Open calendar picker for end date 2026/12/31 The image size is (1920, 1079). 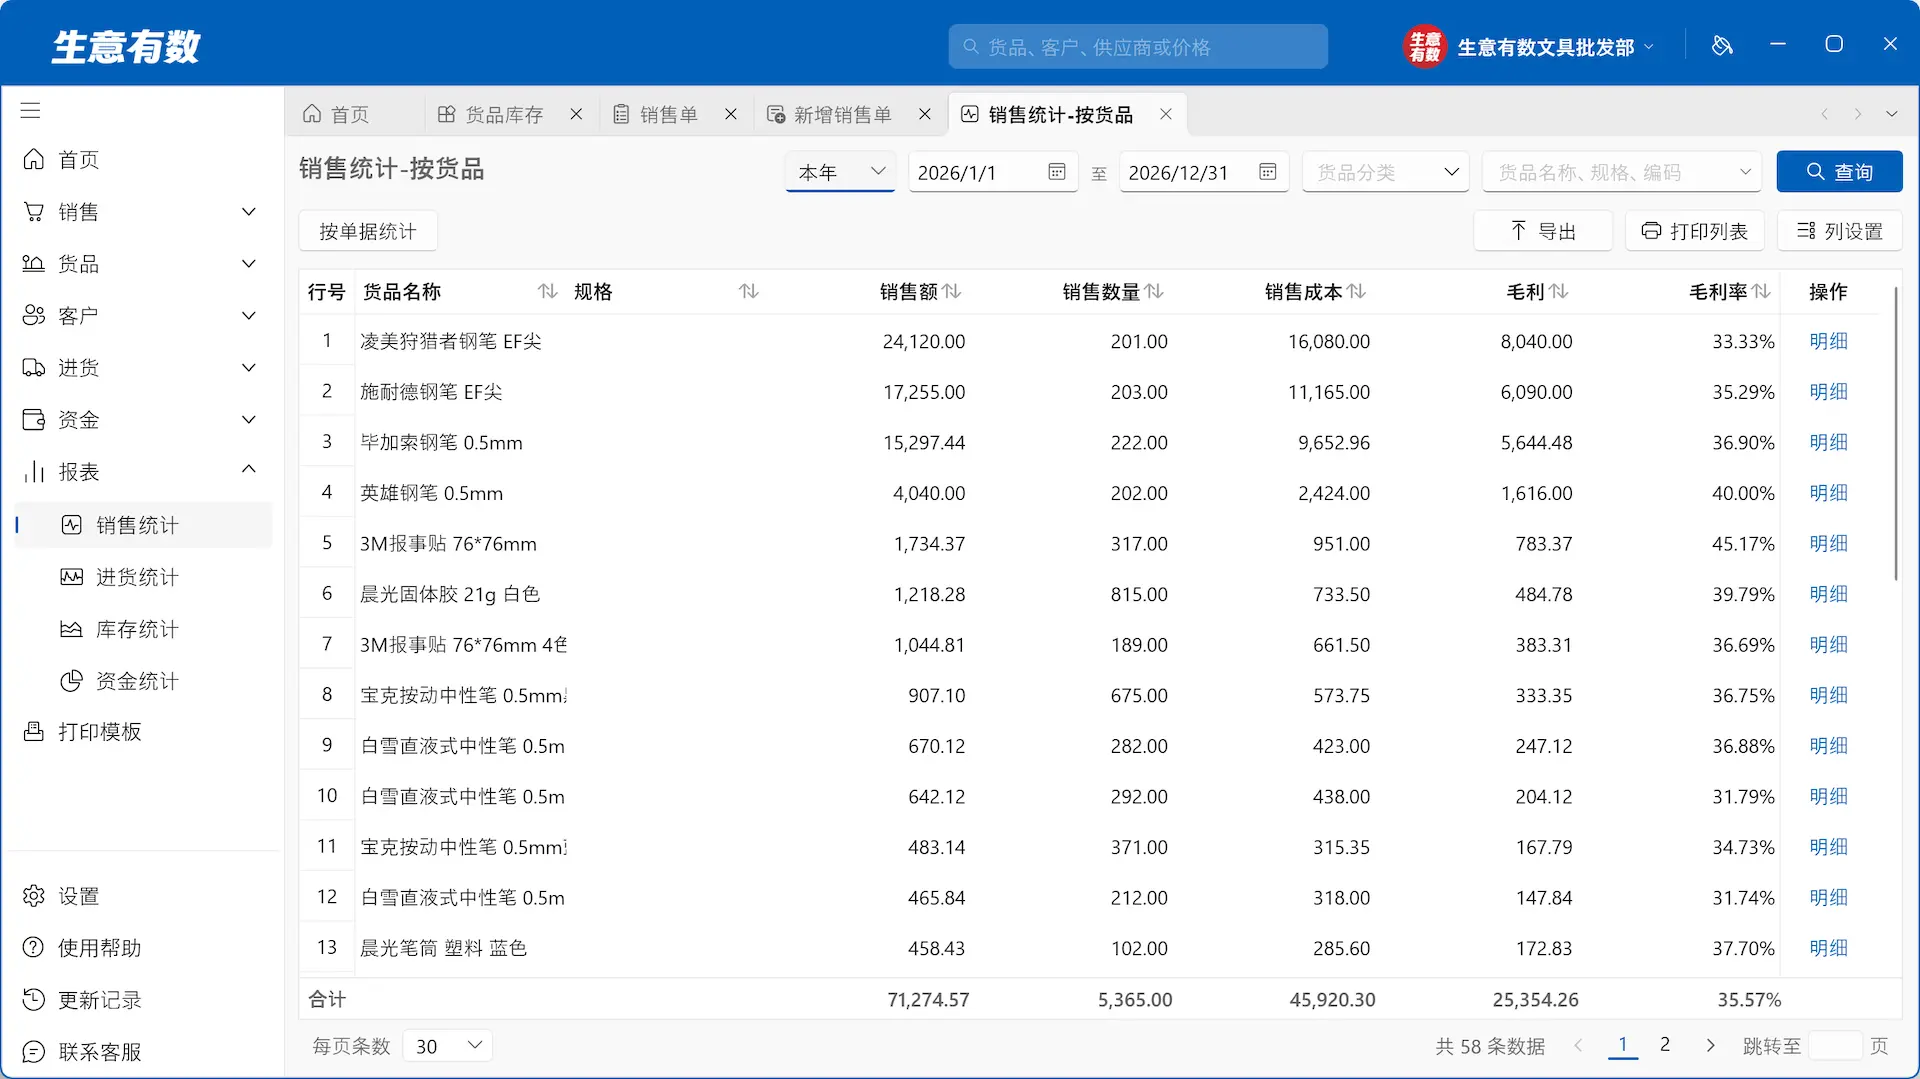pos(1268,172)
